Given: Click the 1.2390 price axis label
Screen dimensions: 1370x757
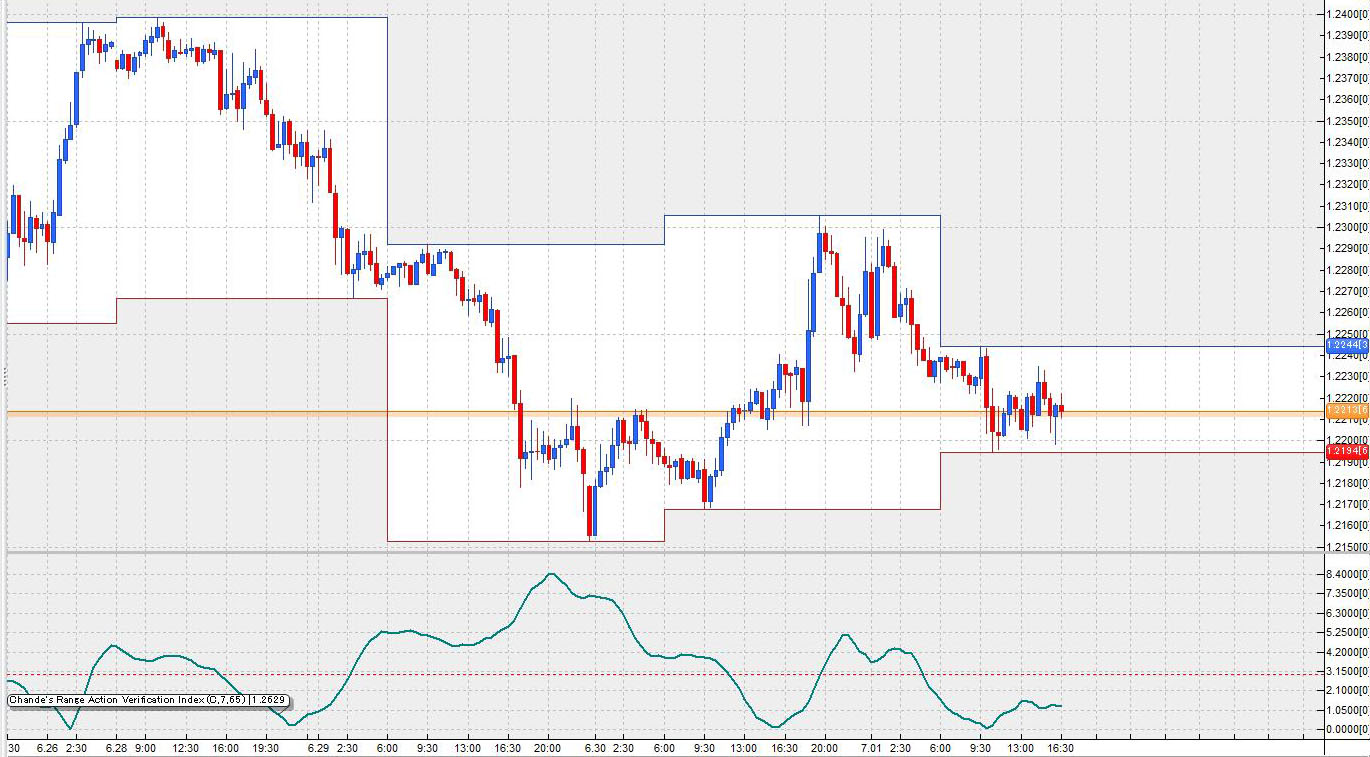Looking at the screenshot, I should (x=1348, y=35).
